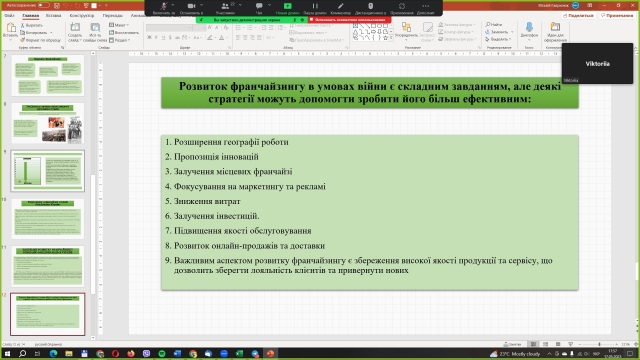Viewport: 640px width, 360px height.
Task: Switch to the Главная ribbon tab
Action: coord(31,16)
